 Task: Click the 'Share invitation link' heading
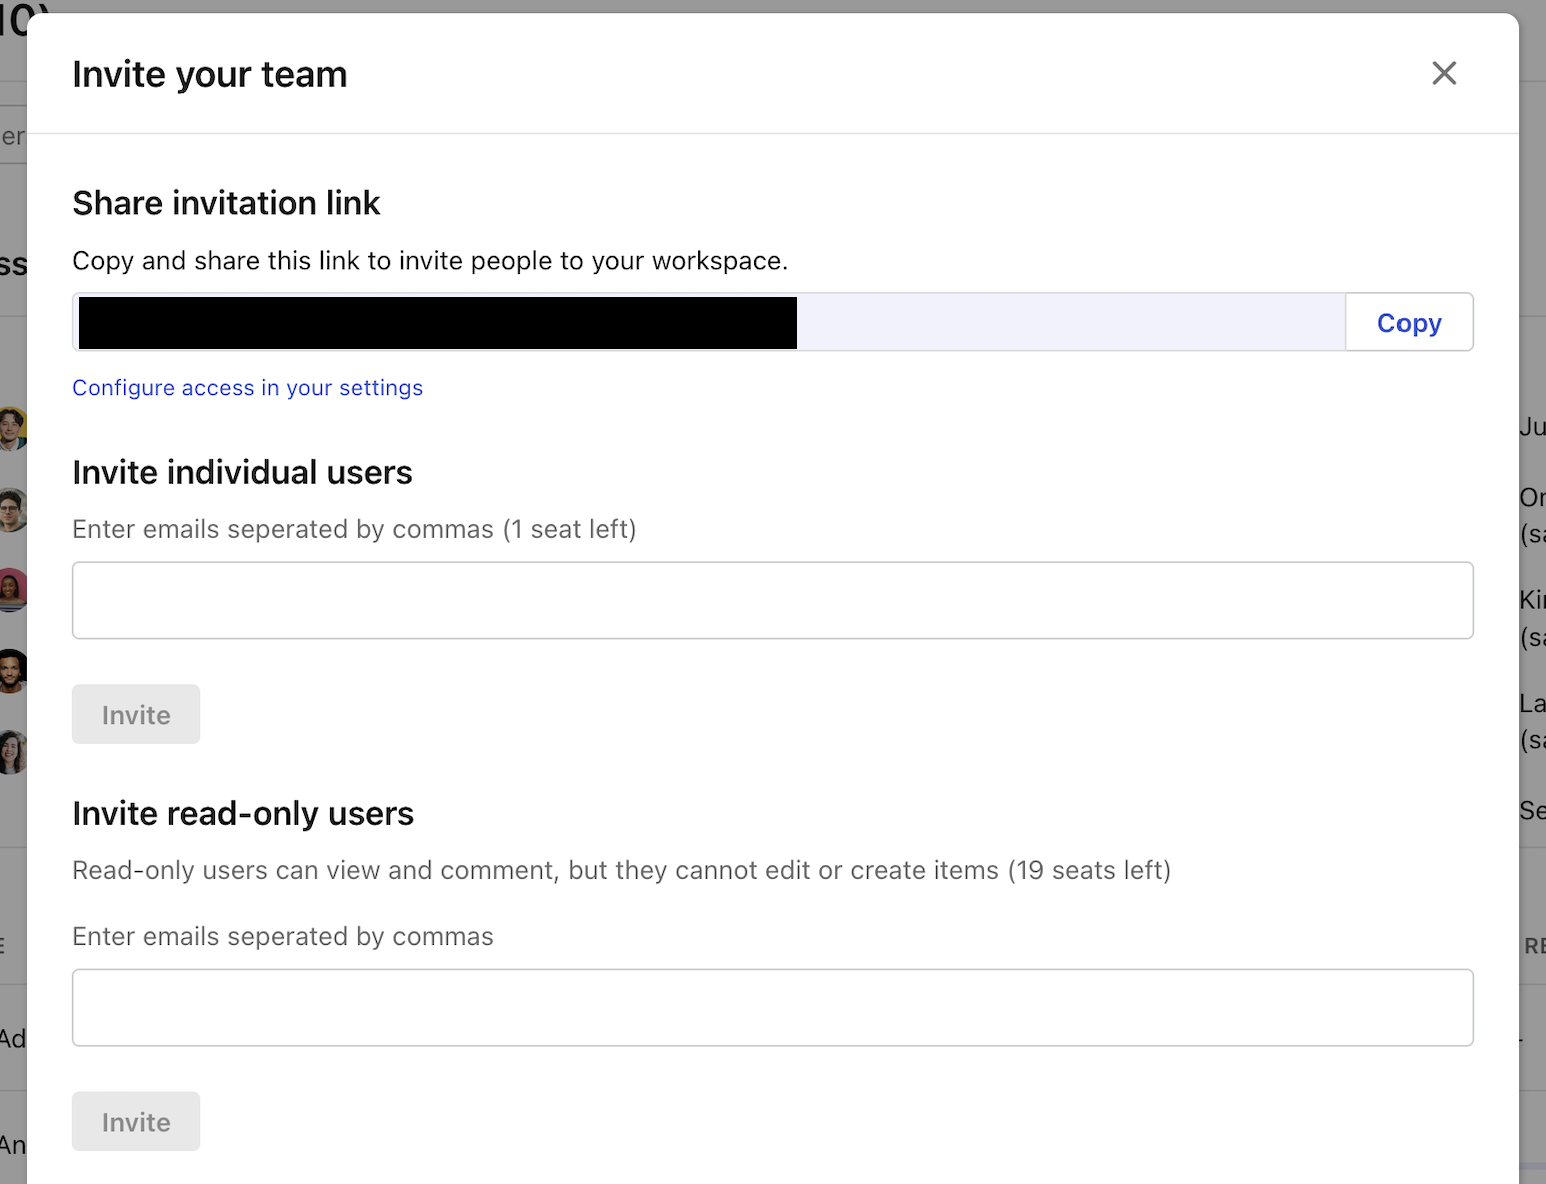point(226,203)
